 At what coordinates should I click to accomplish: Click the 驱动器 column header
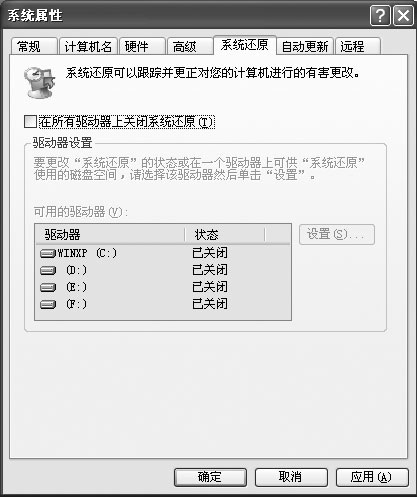tap(110, 235)
